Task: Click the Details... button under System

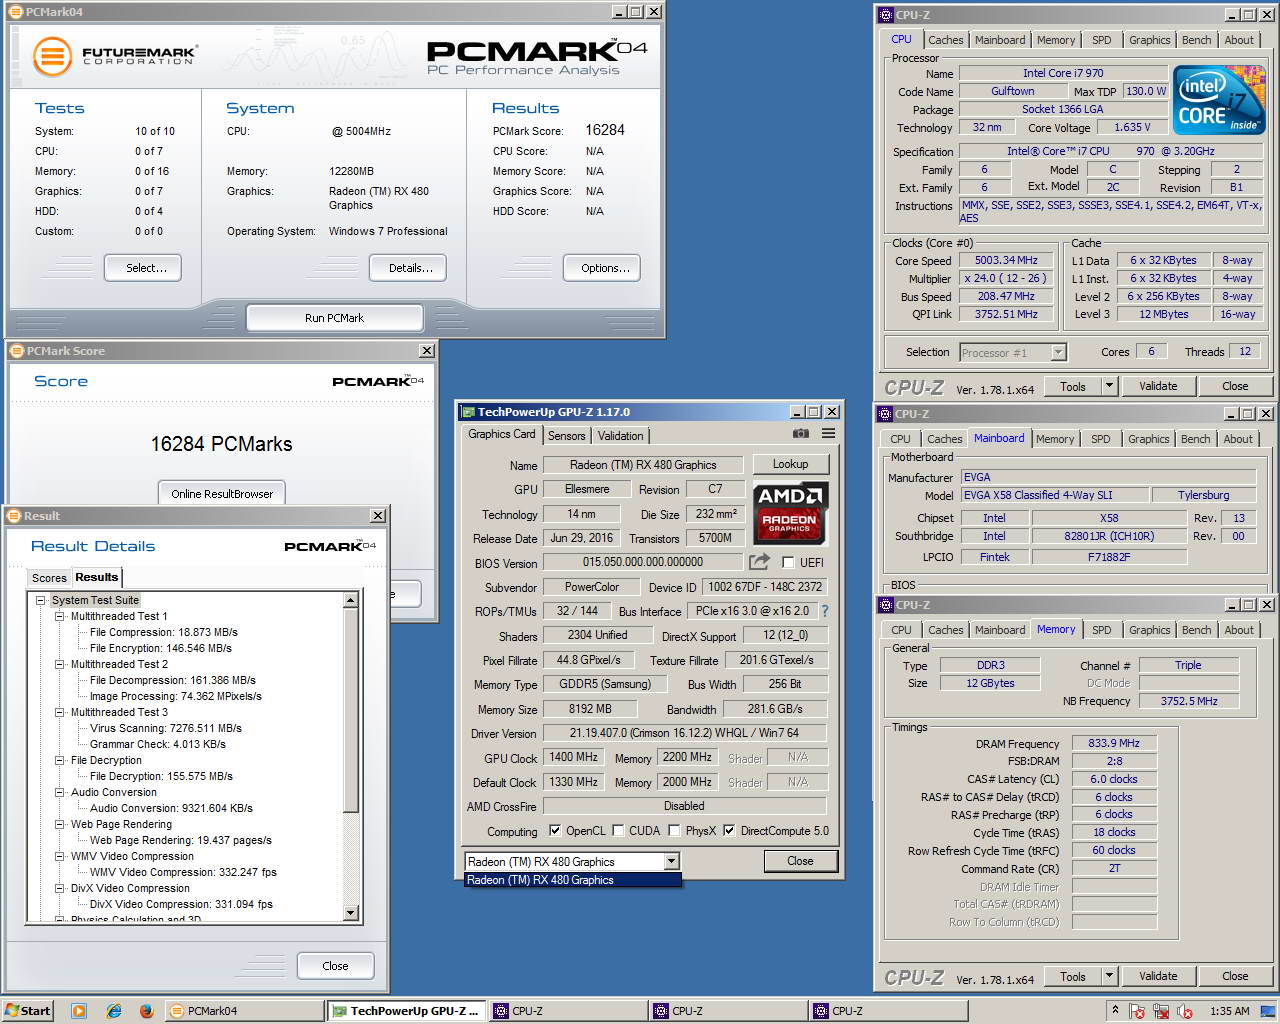Action: click(407, 268)
